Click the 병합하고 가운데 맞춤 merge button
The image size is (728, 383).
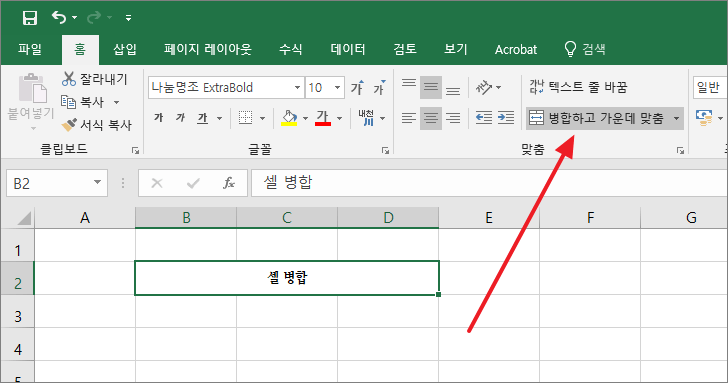[598, 118]
